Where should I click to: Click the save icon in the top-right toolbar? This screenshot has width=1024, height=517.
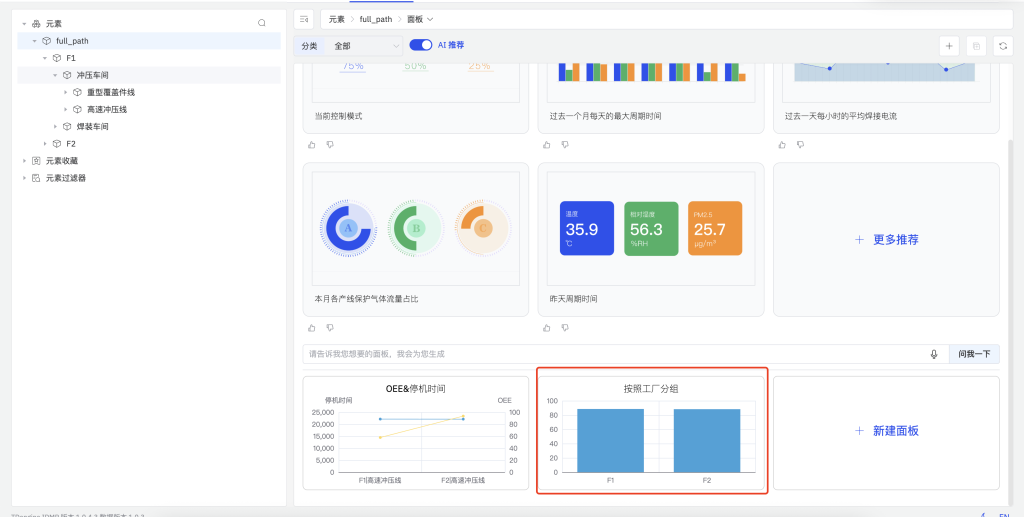tap(976, 45)
